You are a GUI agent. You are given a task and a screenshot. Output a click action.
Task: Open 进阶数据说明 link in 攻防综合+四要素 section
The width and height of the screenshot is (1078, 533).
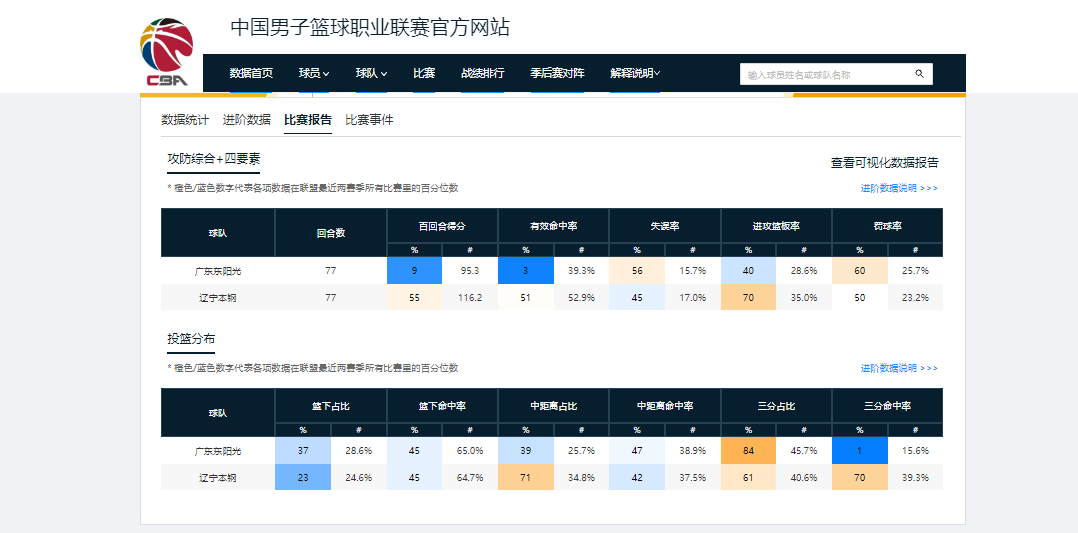[899, 188]
